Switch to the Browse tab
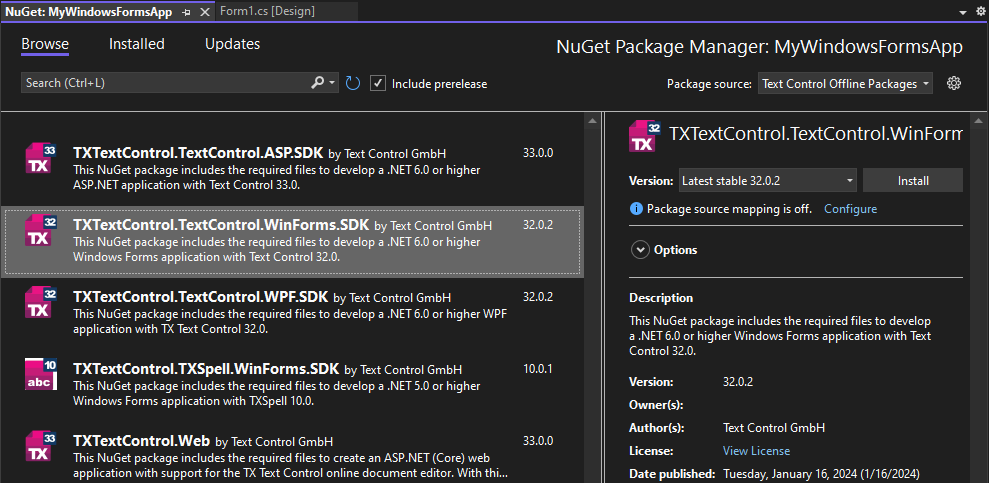Screen dimensions: 989x483 point(45,44)
